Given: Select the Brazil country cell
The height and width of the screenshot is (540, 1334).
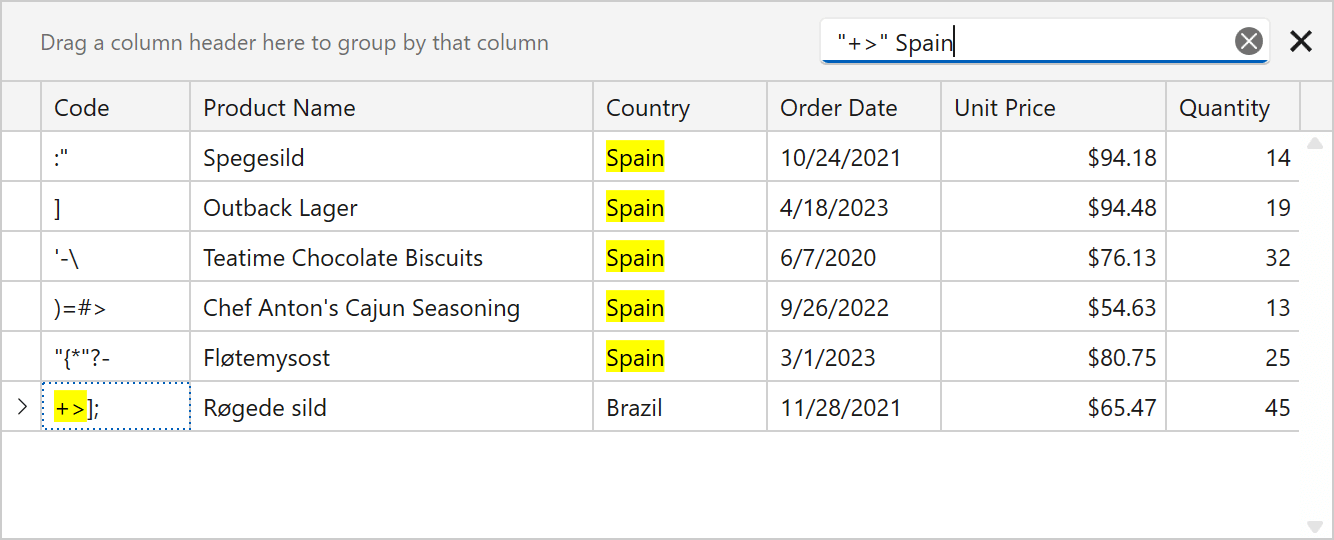Looking at the screenshot, I should (679, 408).
